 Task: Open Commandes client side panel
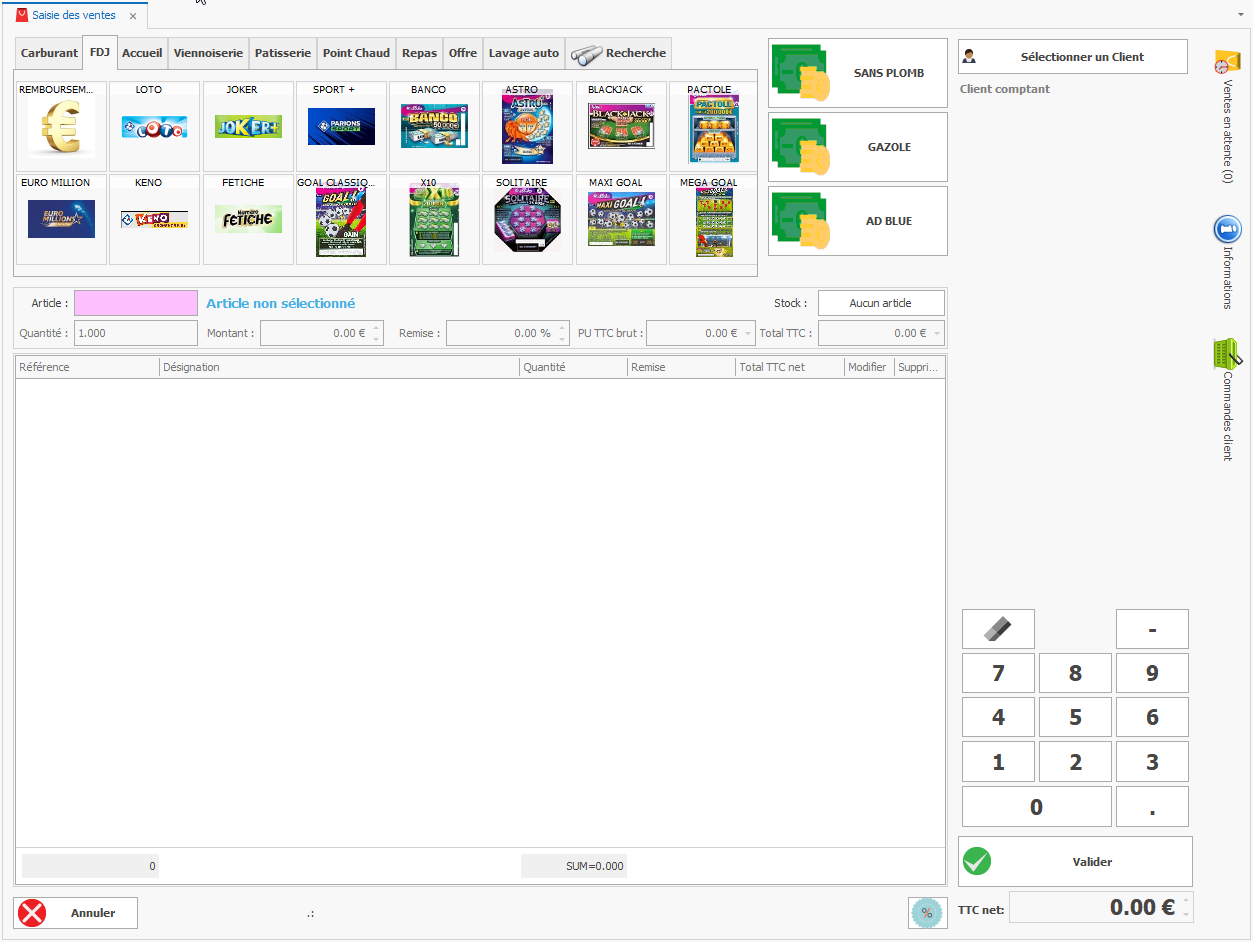click(1227, 400)
